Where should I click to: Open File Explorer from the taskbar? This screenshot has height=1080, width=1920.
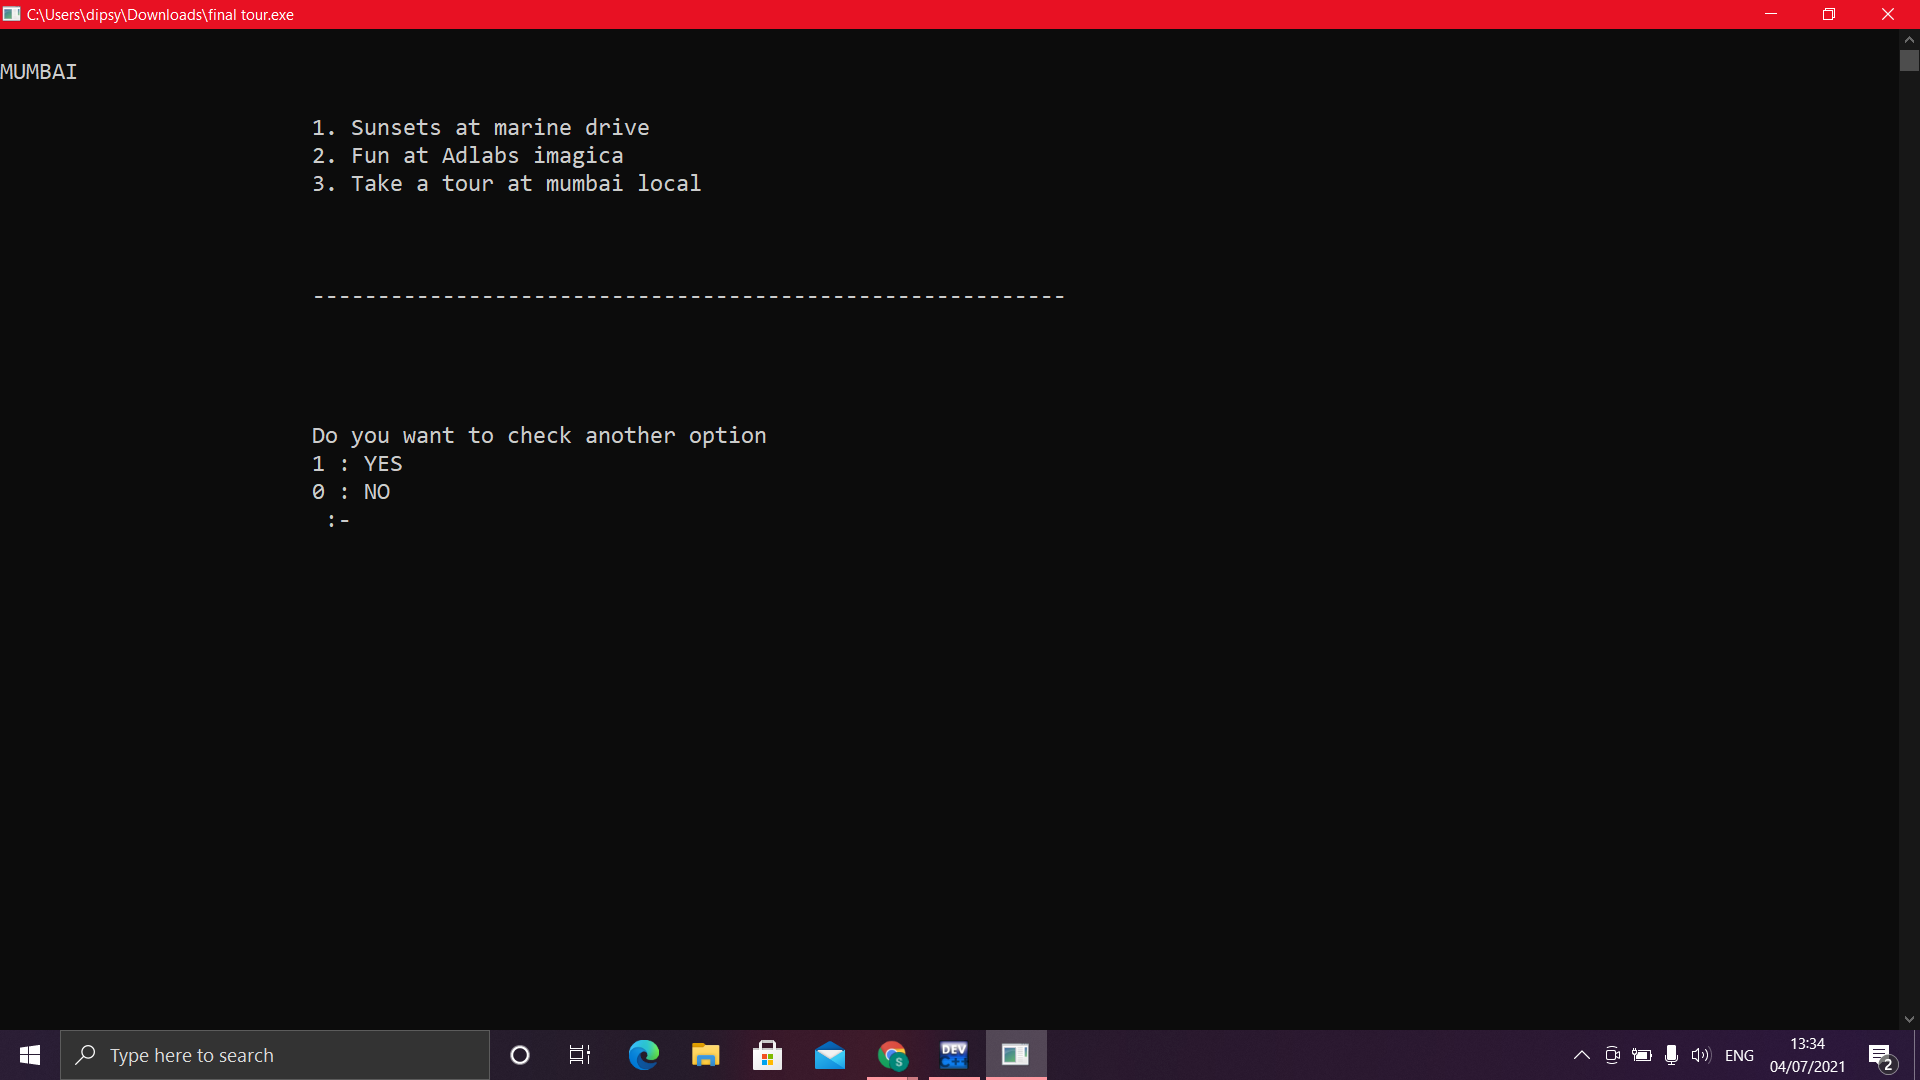(705, 1055)
